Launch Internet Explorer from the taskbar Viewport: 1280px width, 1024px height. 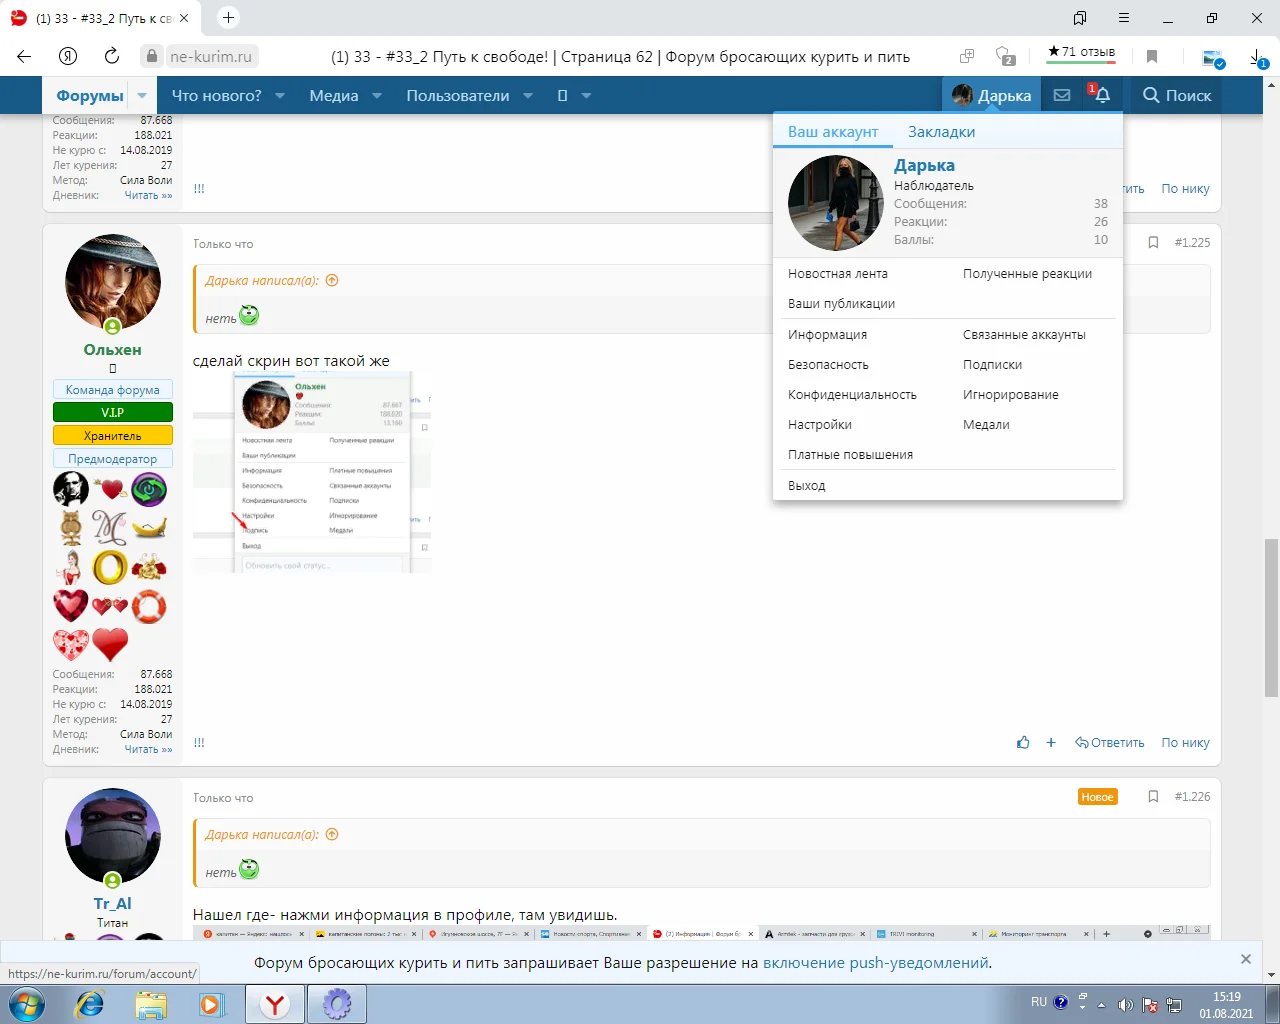coord(90,1004)
